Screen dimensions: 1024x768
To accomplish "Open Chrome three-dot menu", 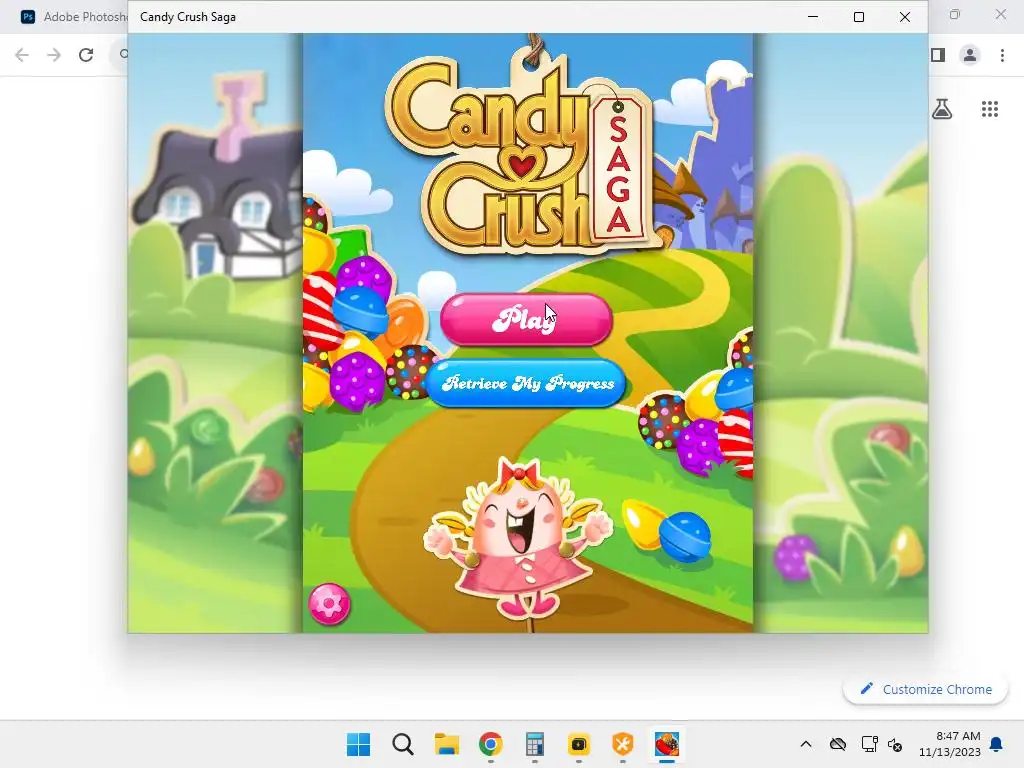I will click(1002, 55).
